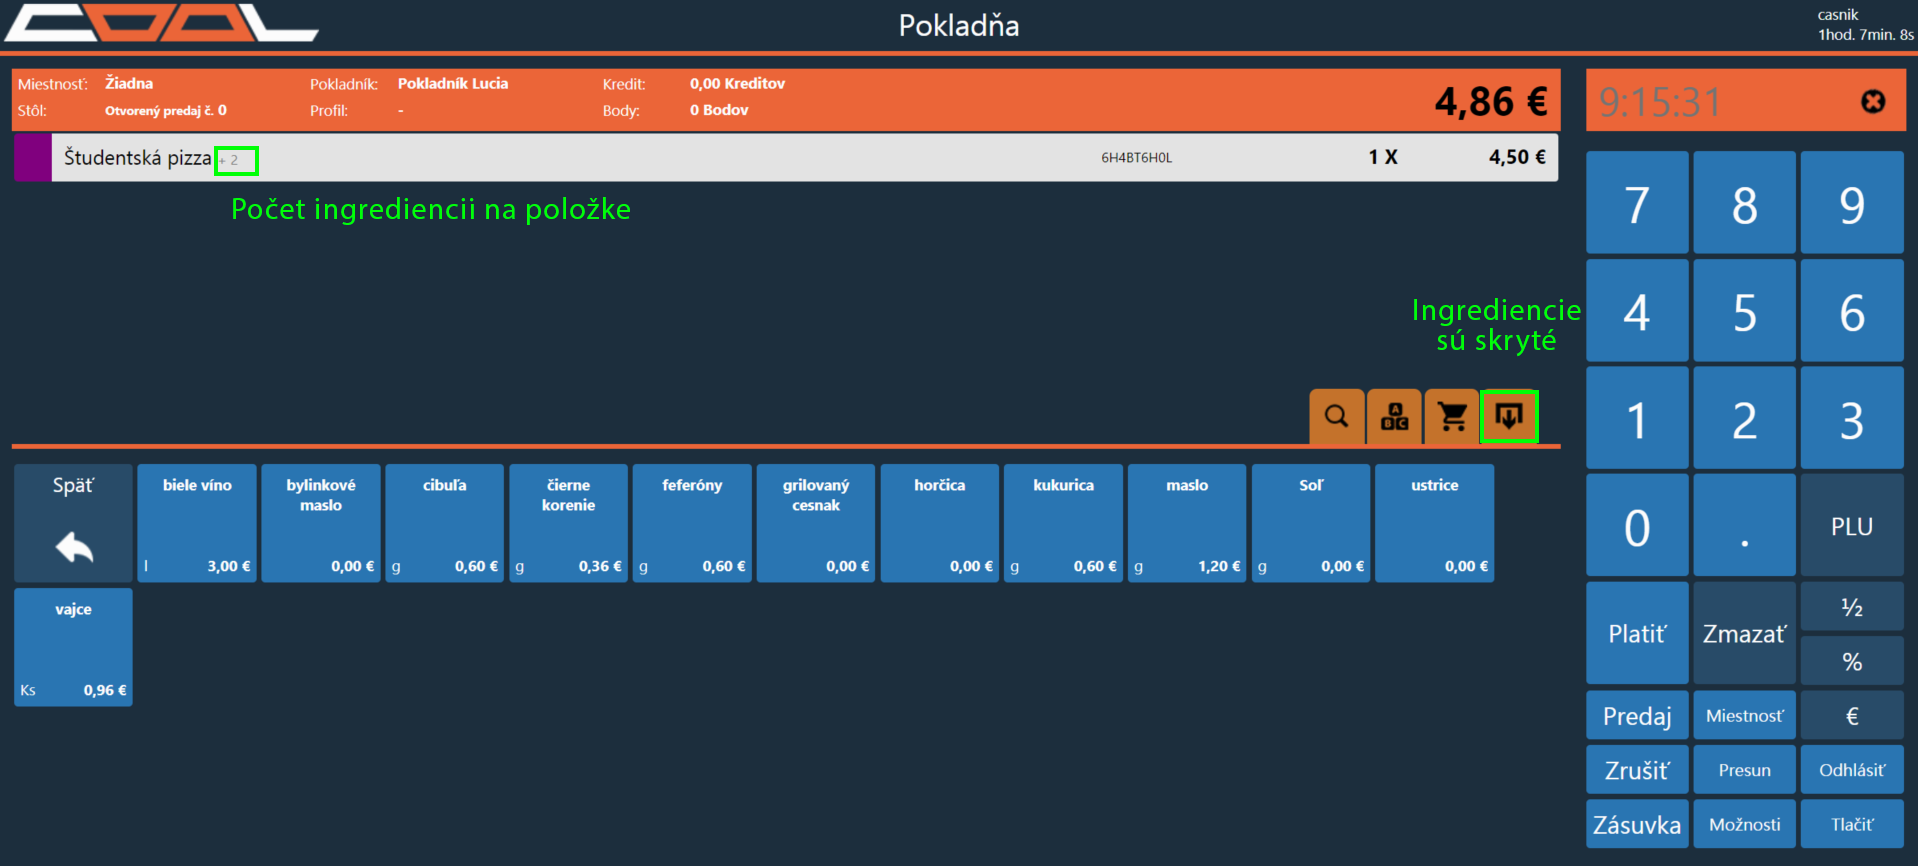Click the shopping cart icon
Viewport: 1918px width, 866px height.
1451,416
